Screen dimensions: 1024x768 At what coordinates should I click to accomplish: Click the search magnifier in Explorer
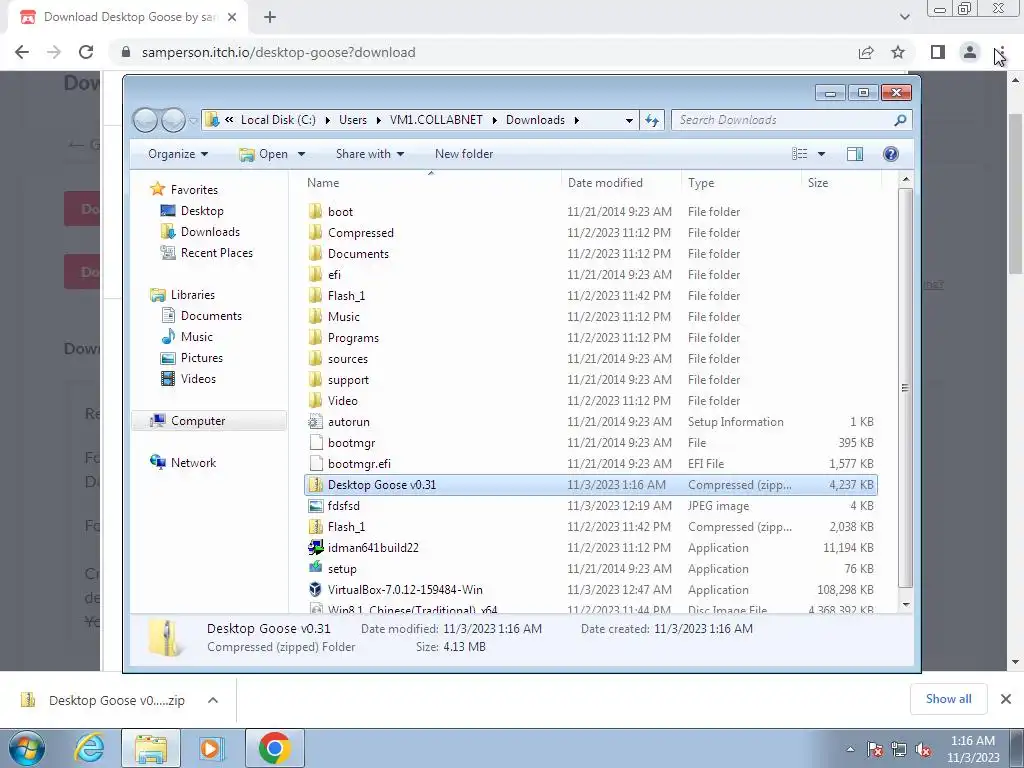tap(900, 120)
